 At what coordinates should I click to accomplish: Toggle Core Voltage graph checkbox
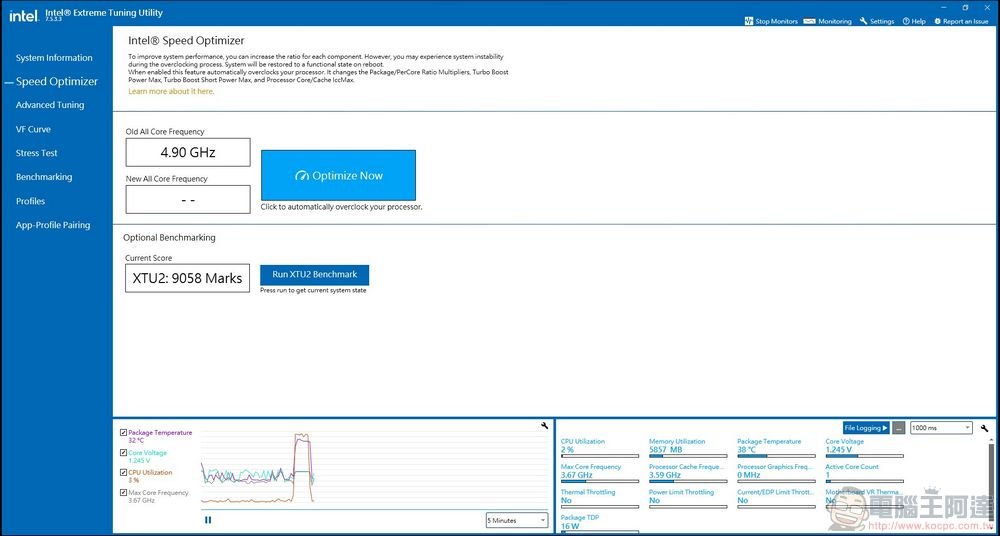click(124, 453)
